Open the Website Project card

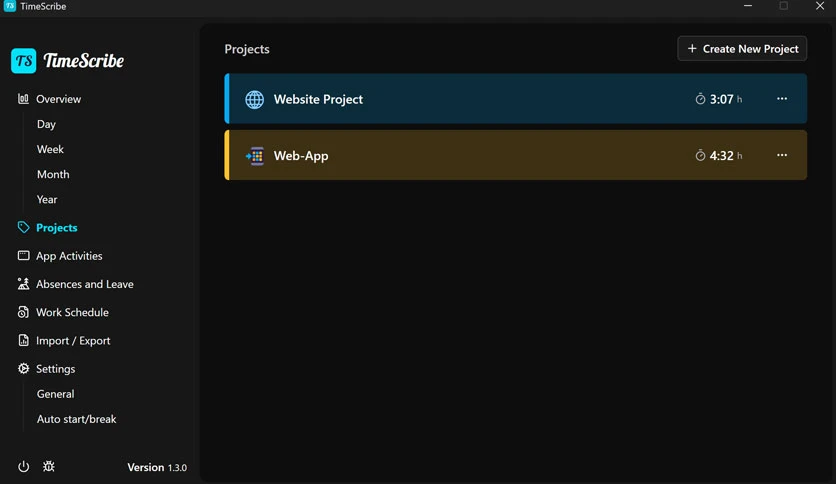(x=516, y=99)
